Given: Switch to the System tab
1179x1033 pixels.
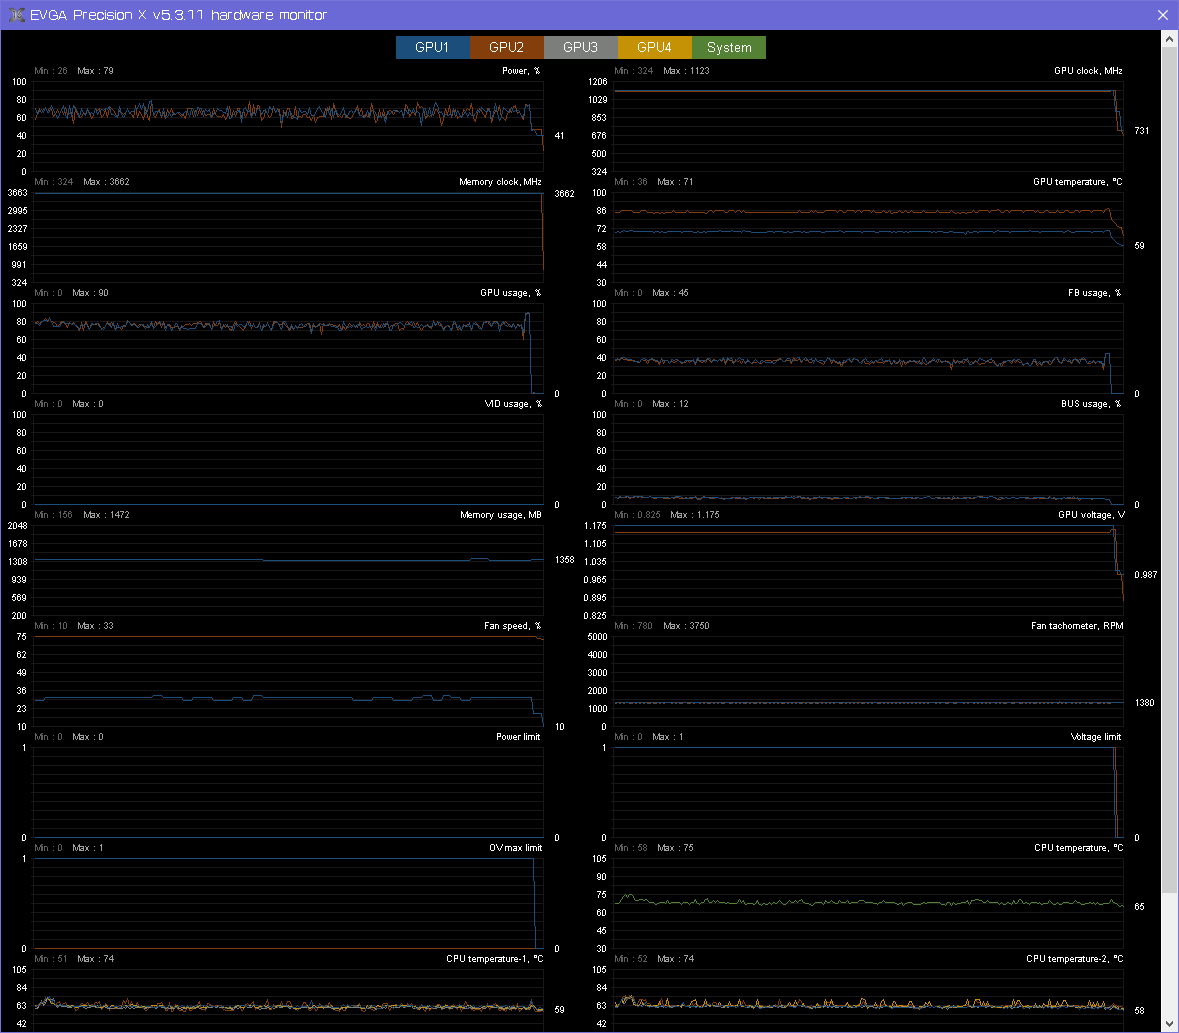Looking at the screenshot, I should coord(729,47).
